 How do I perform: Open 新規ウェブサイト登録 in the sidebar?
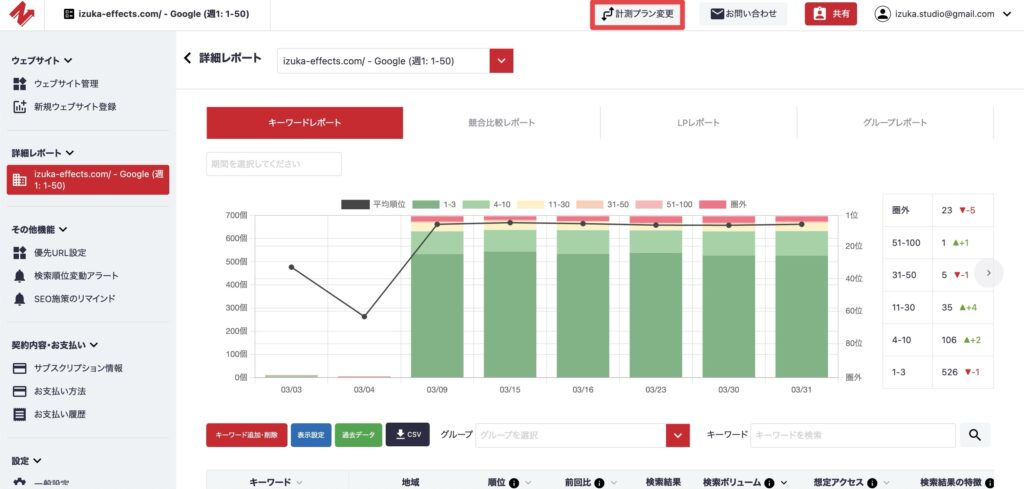[74, 107]
